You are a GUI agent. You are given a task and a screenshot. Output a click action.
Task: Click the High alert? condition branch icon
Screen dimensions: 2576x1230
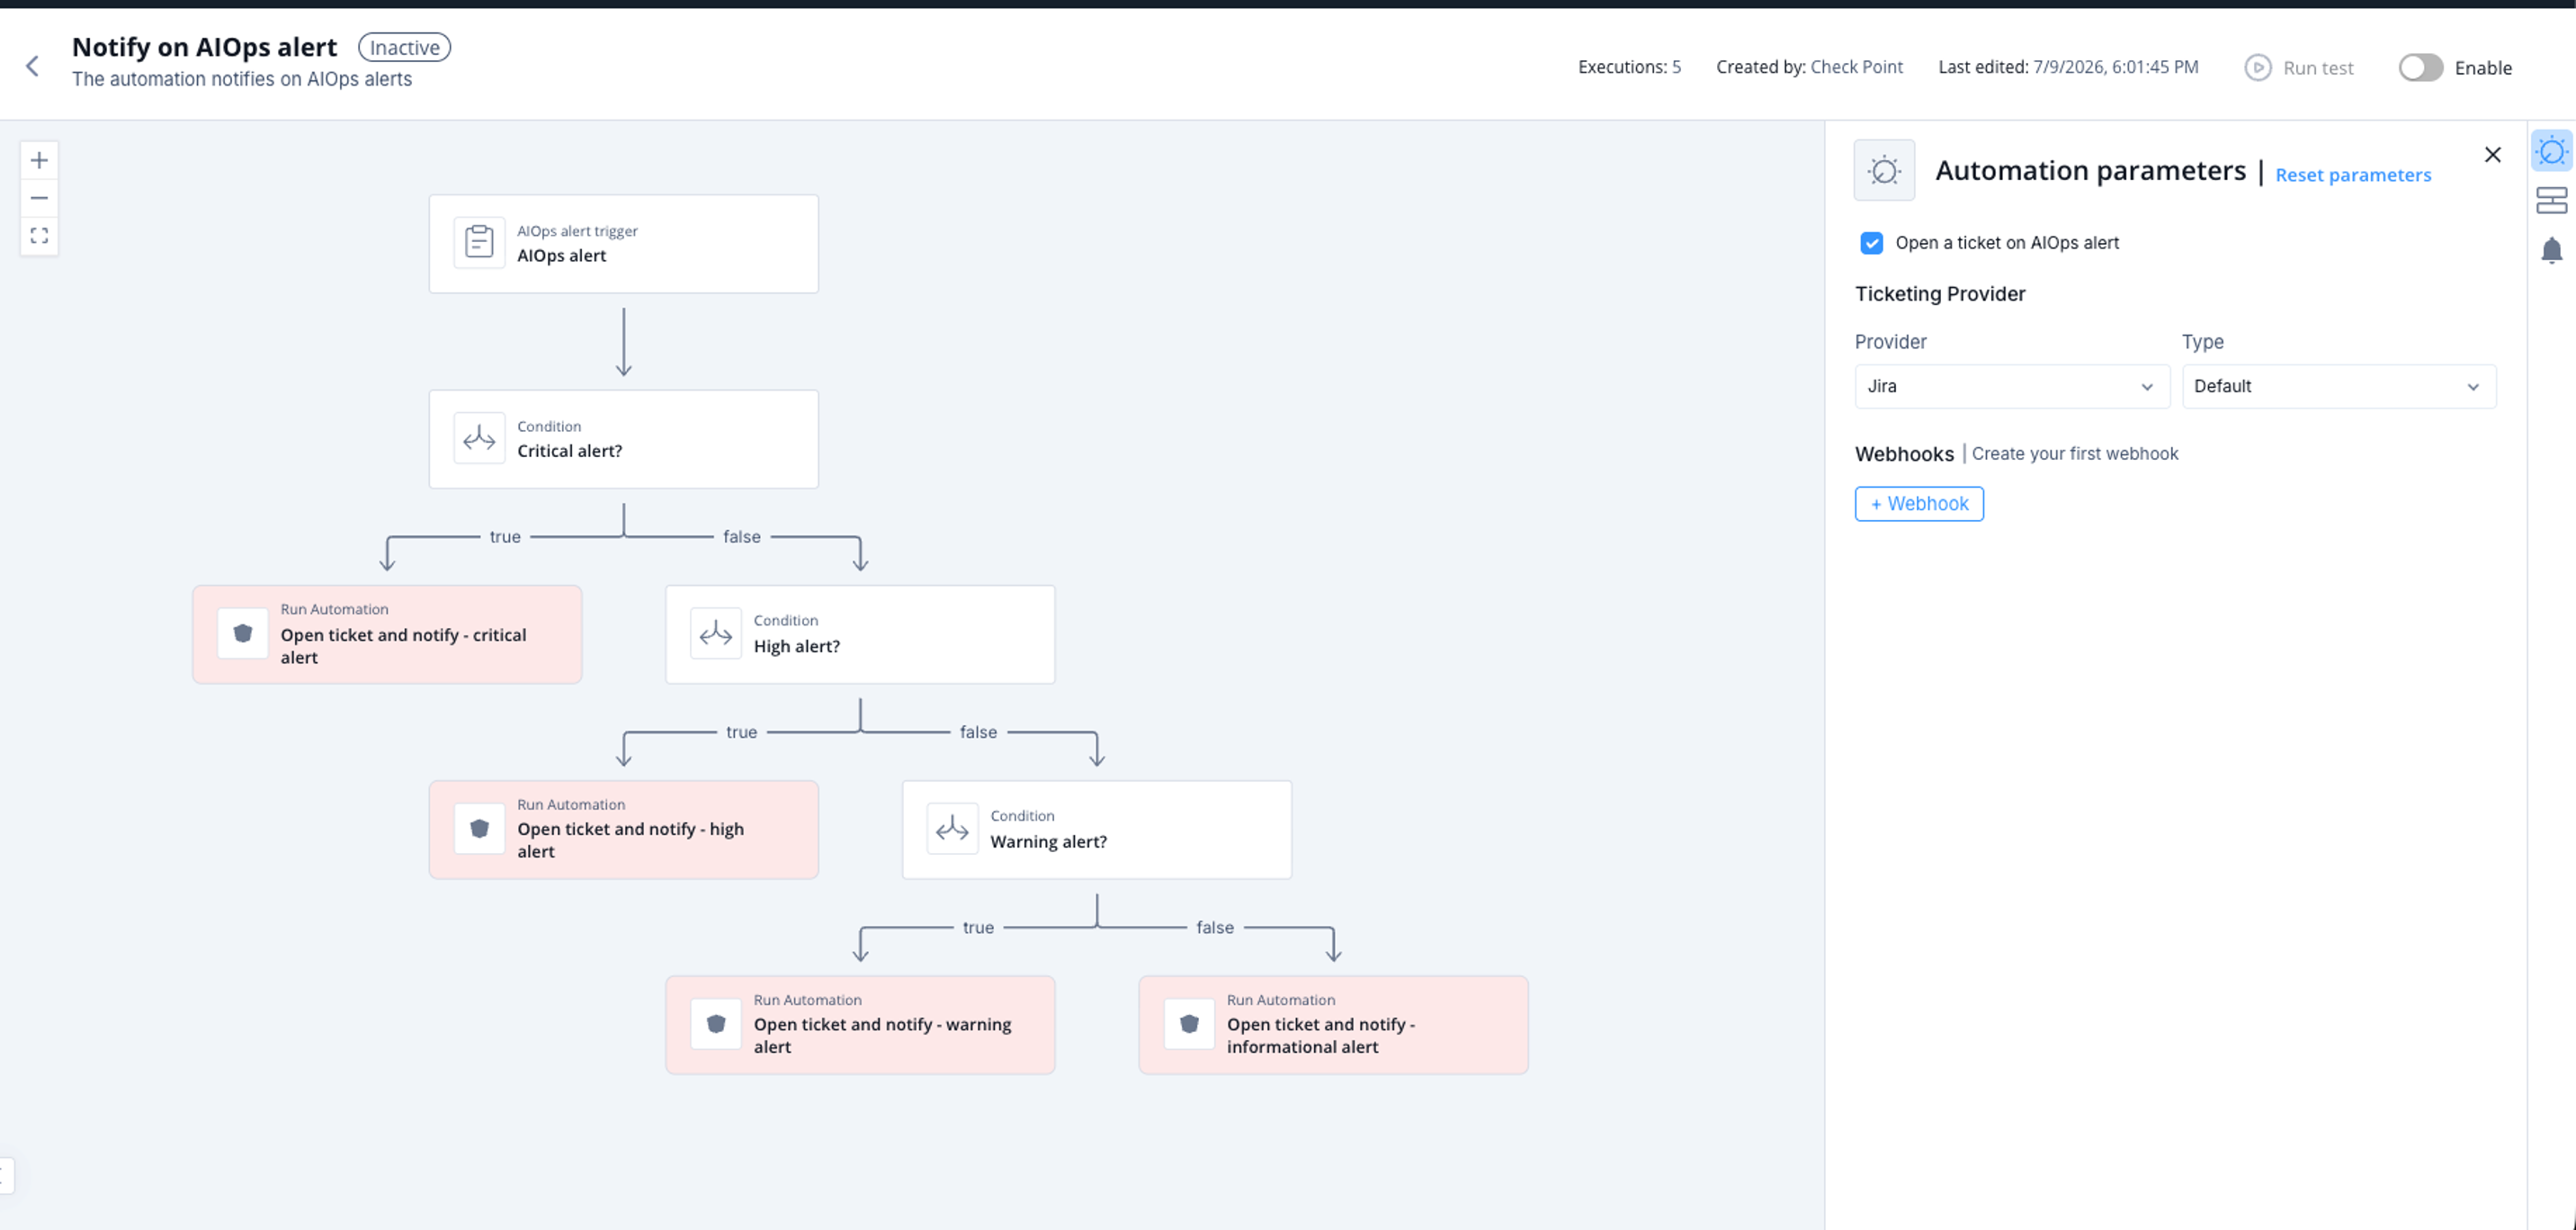click(x=716, y=633)
